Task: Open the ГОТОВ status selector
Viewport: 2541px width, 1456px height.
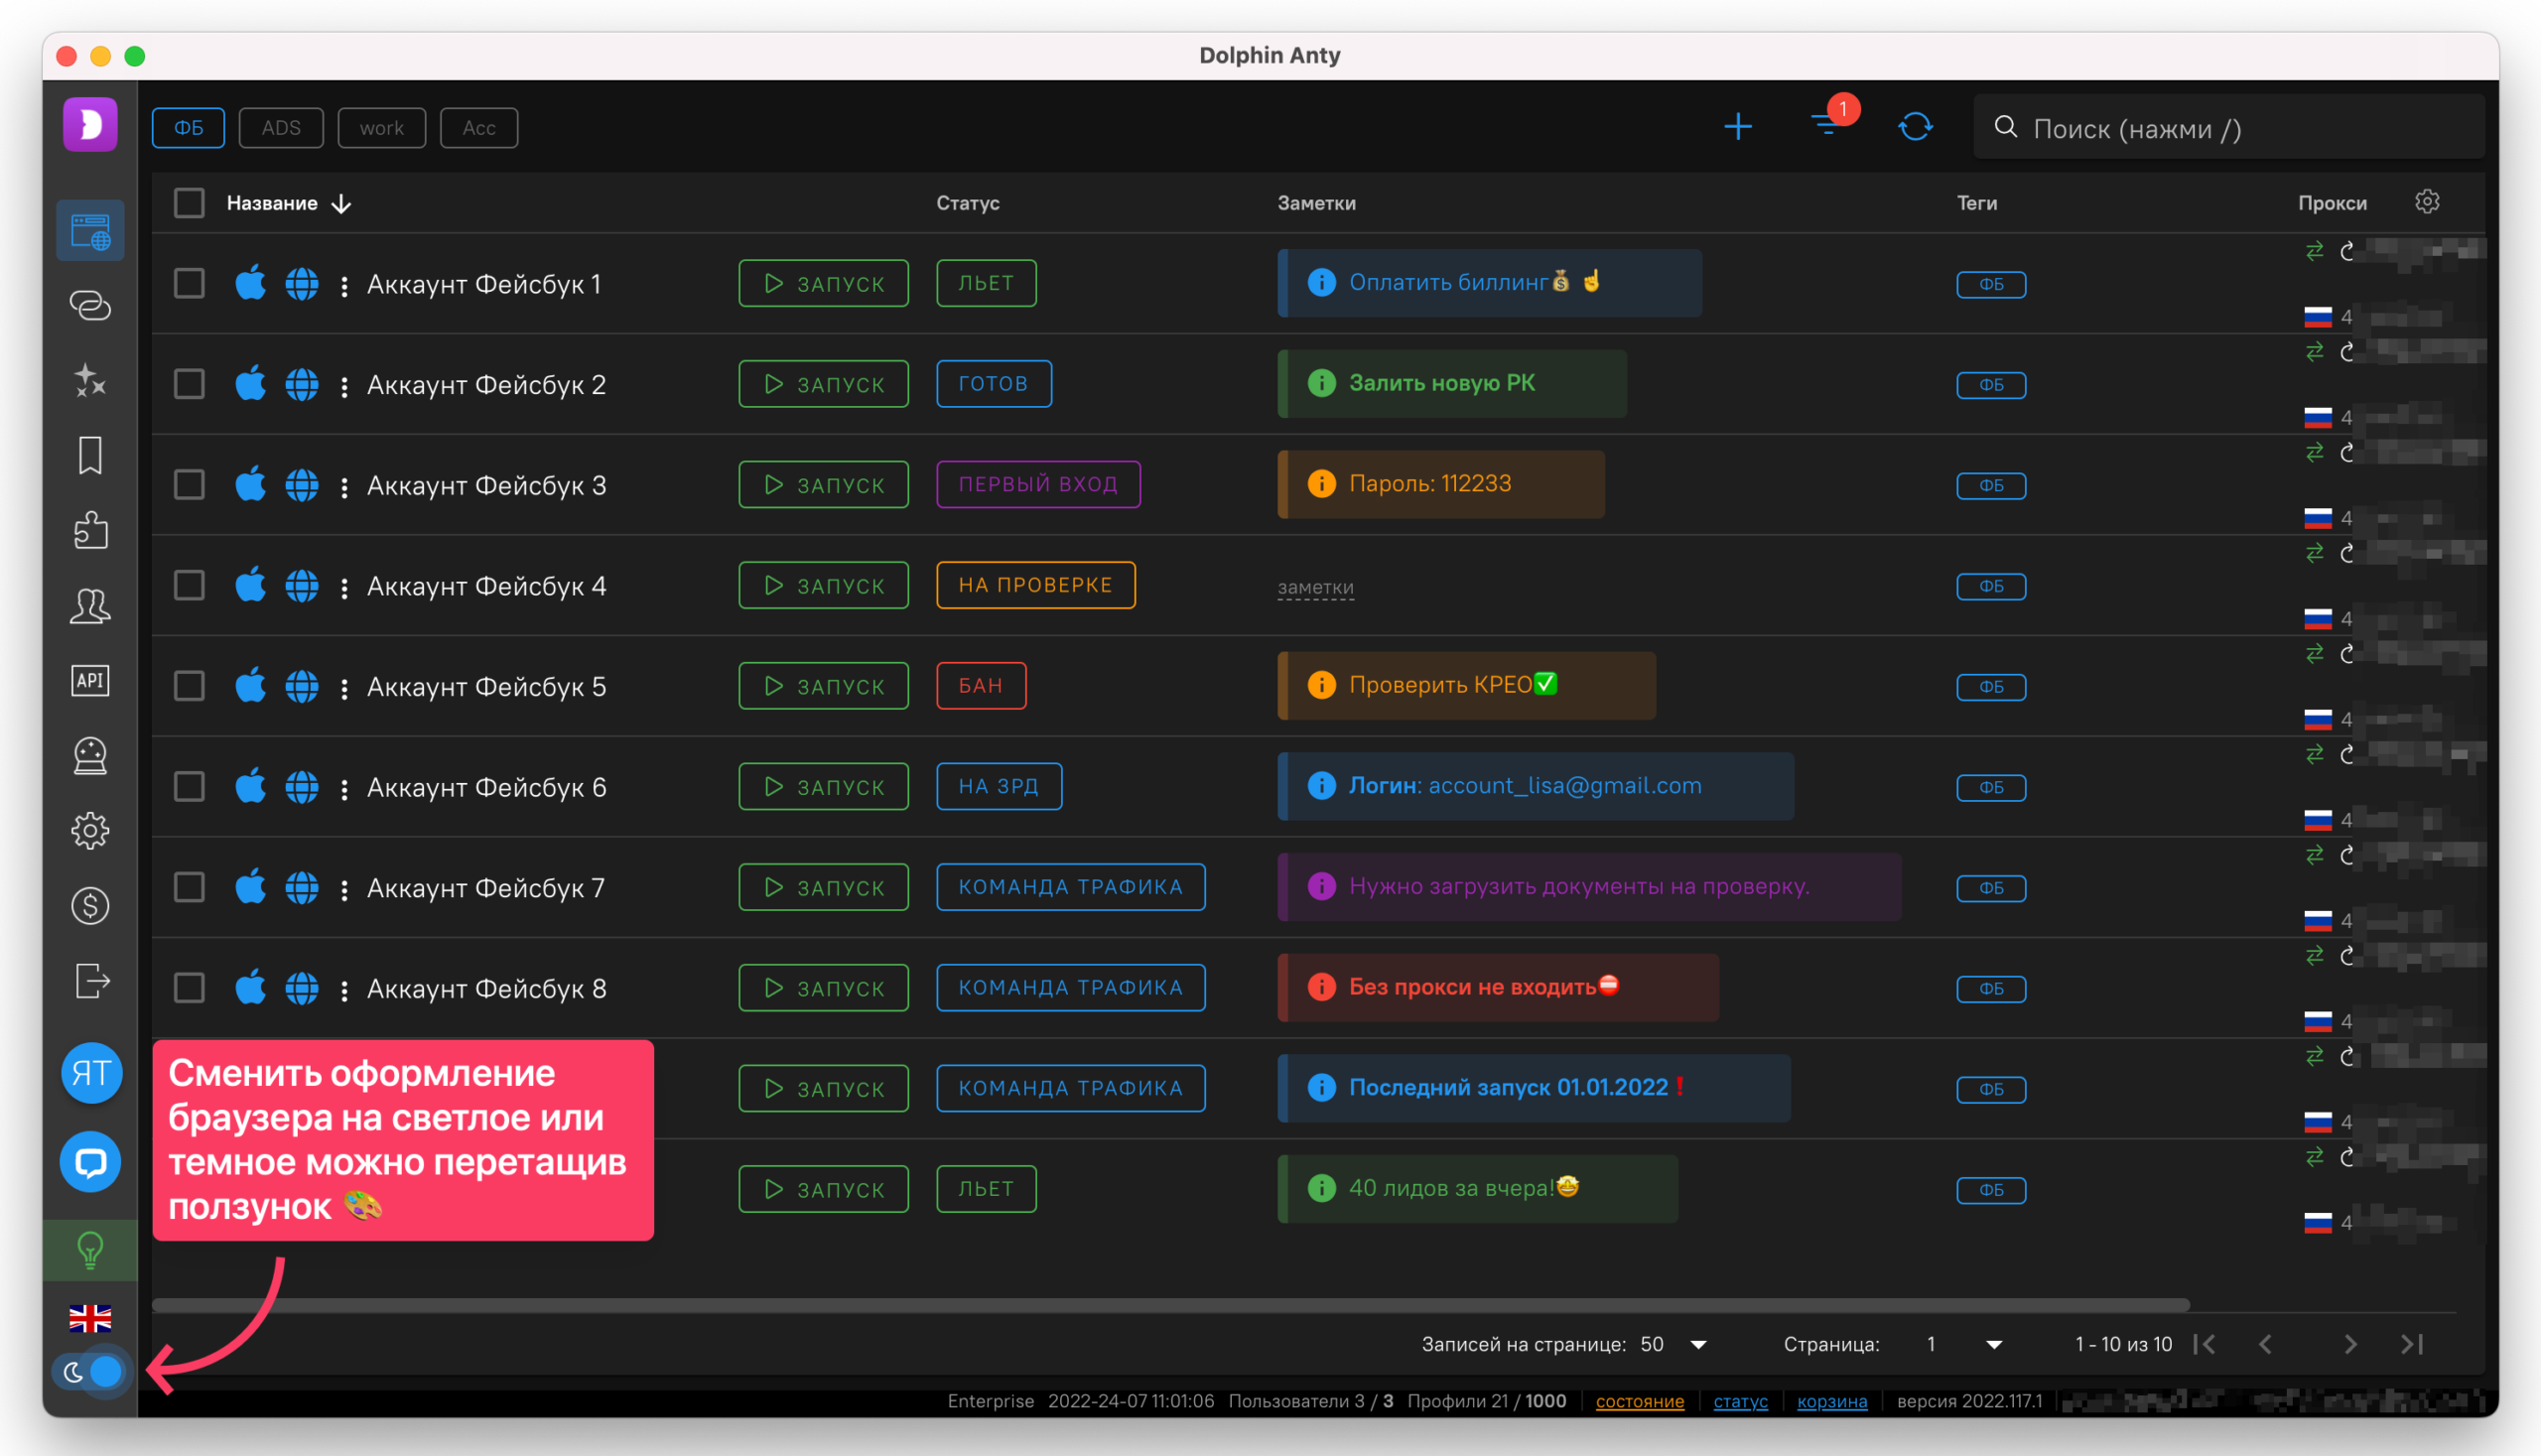Action: click(994, 384)
